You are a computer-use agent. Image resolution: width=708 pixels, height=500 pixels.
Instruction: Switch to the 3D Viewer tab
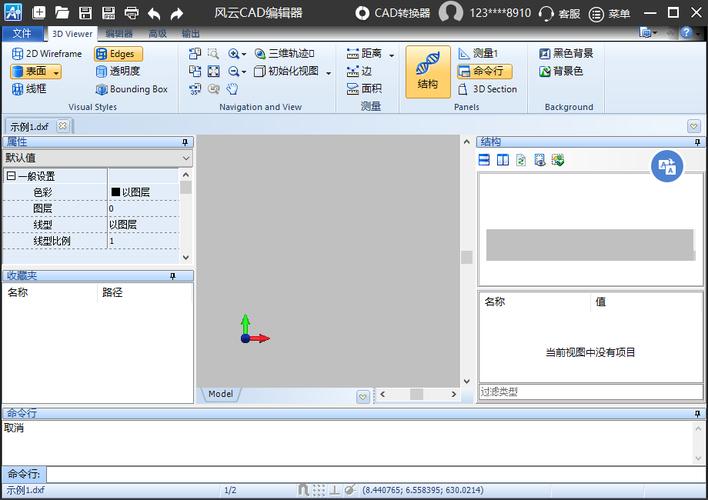[x=72, y=34]
